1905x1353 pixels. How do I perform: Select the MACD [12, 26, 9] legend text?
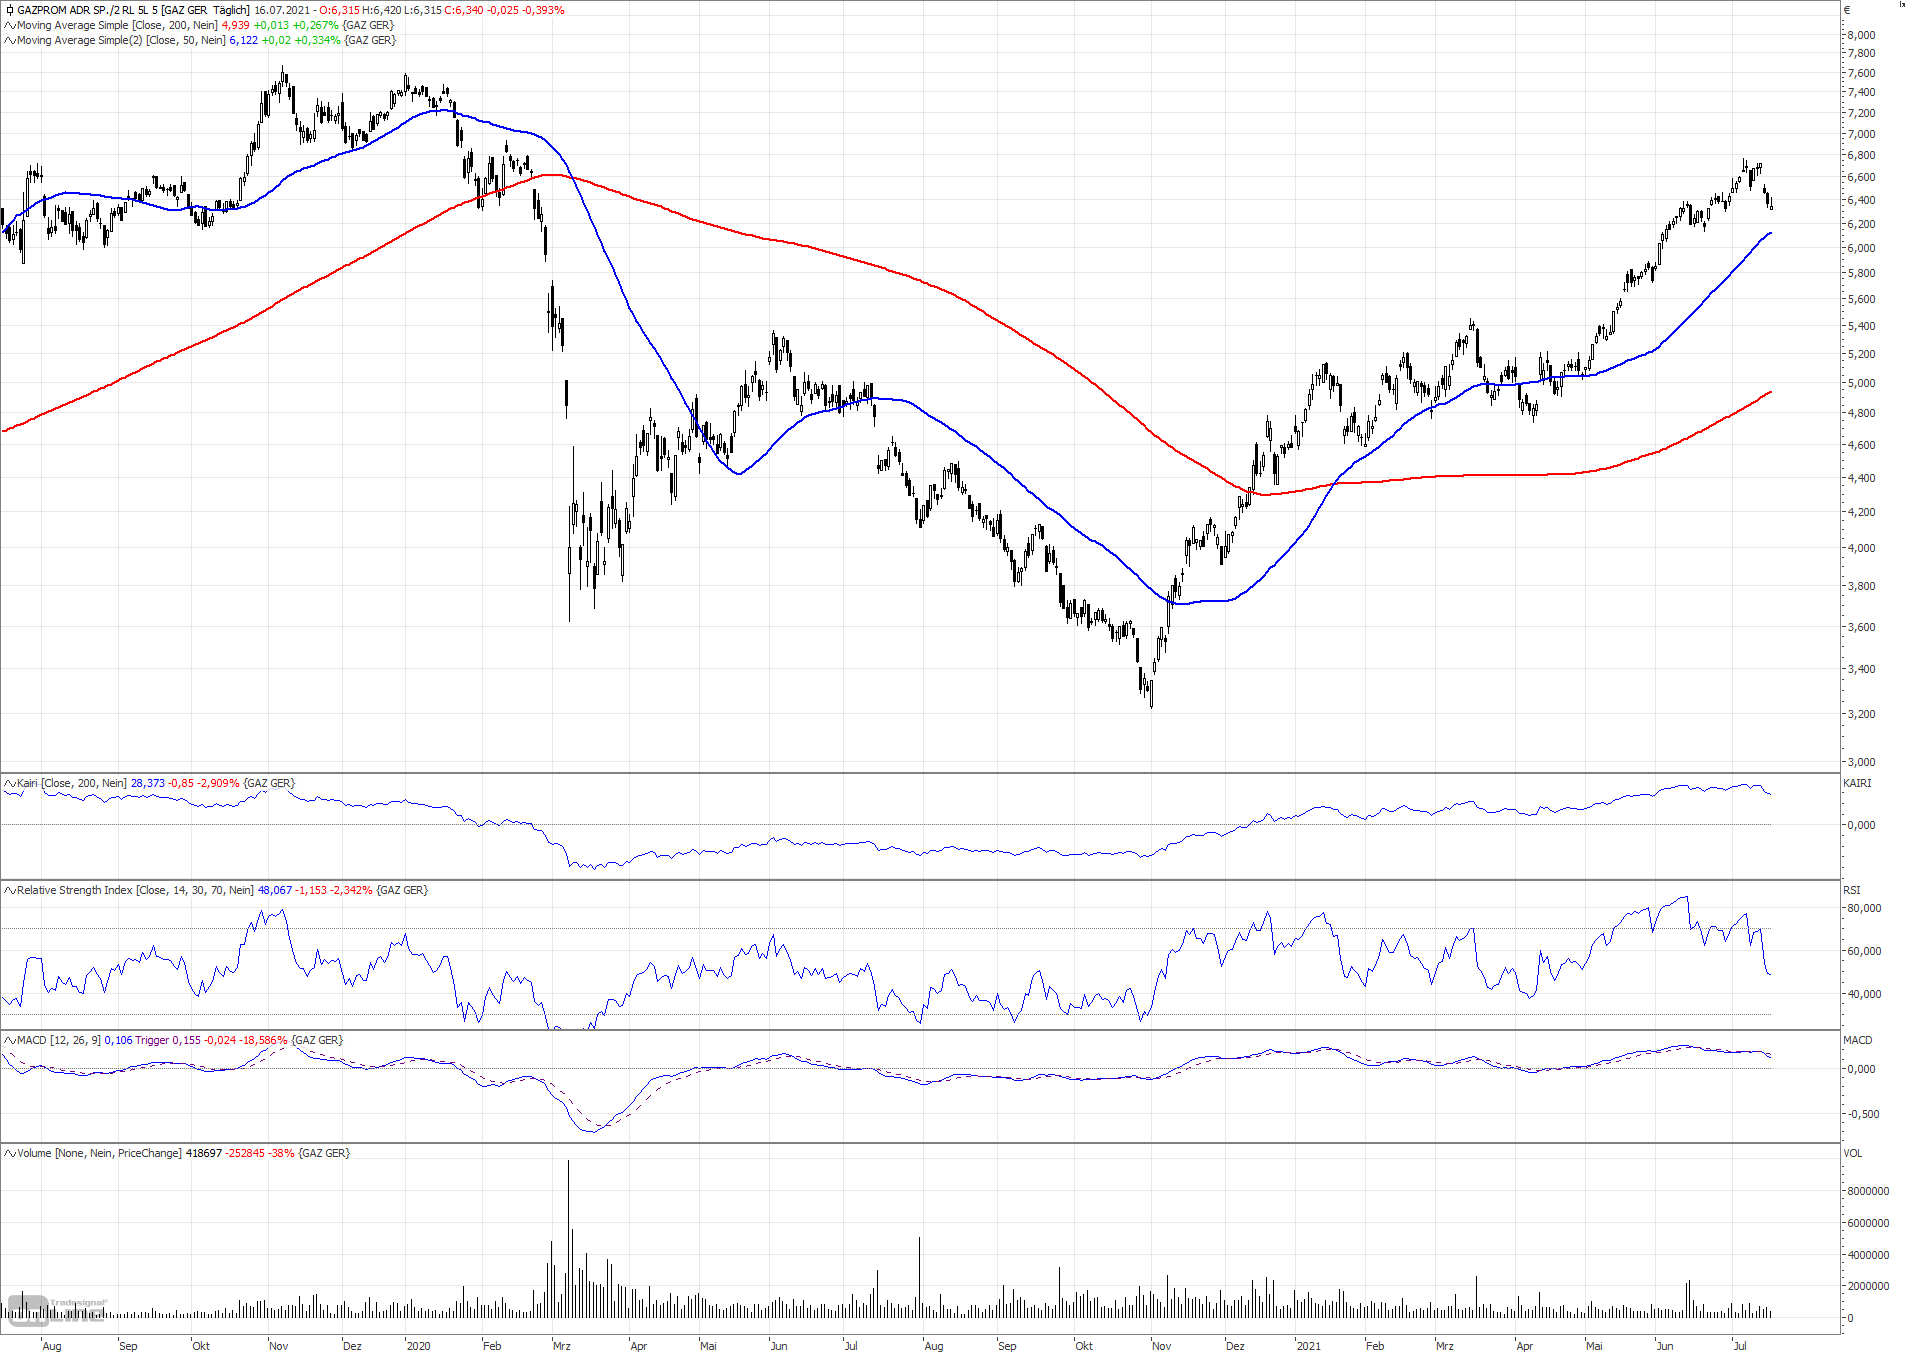click(x=59, y=1040)
